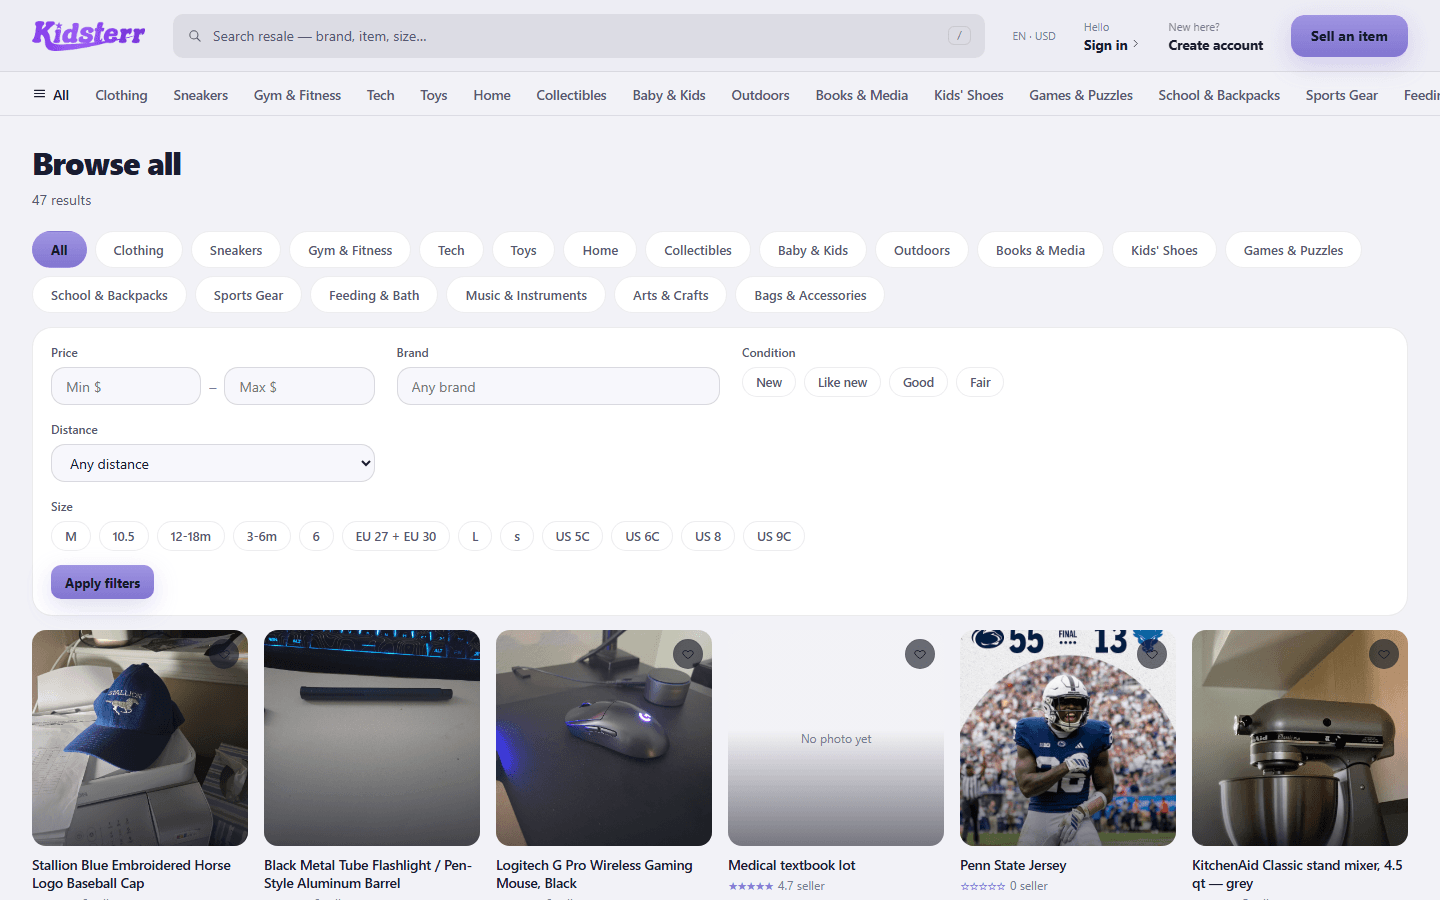The image size is (1440, 900).
Task: Select the Bags & Accessories category chip
Action: tap(810, 295)
